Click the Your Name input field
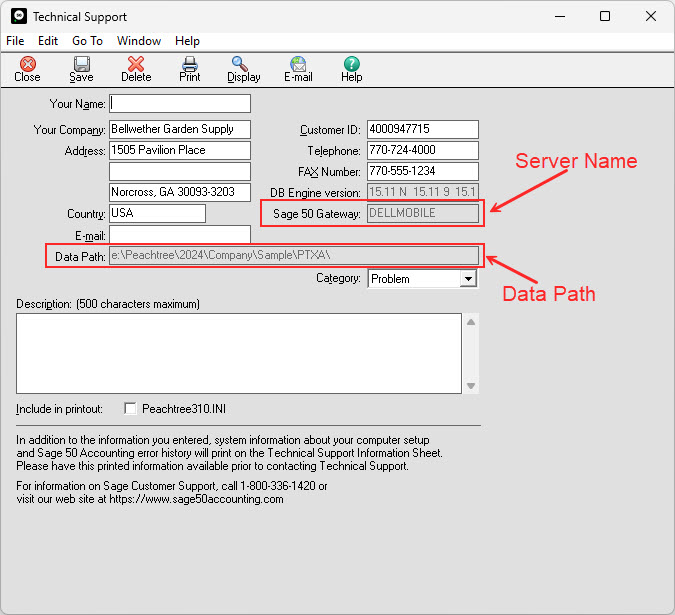 pyautogui.click(x=179, y=103)
